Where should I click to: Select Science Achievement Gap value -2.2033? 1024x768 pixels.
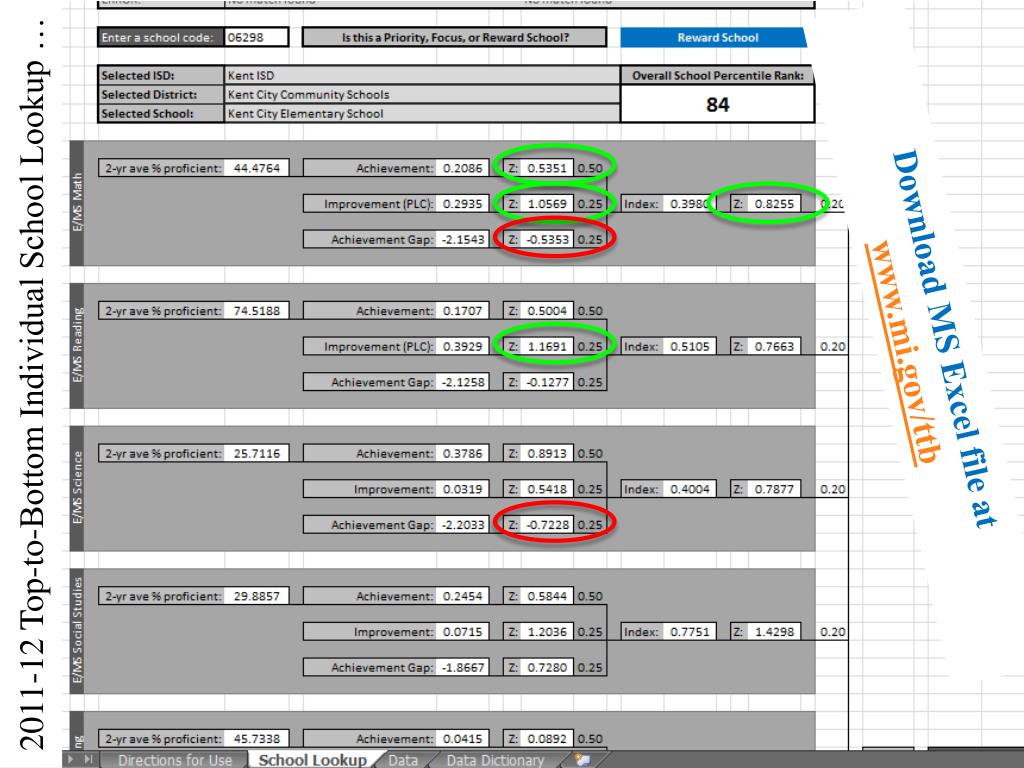(x=462, y=525)
